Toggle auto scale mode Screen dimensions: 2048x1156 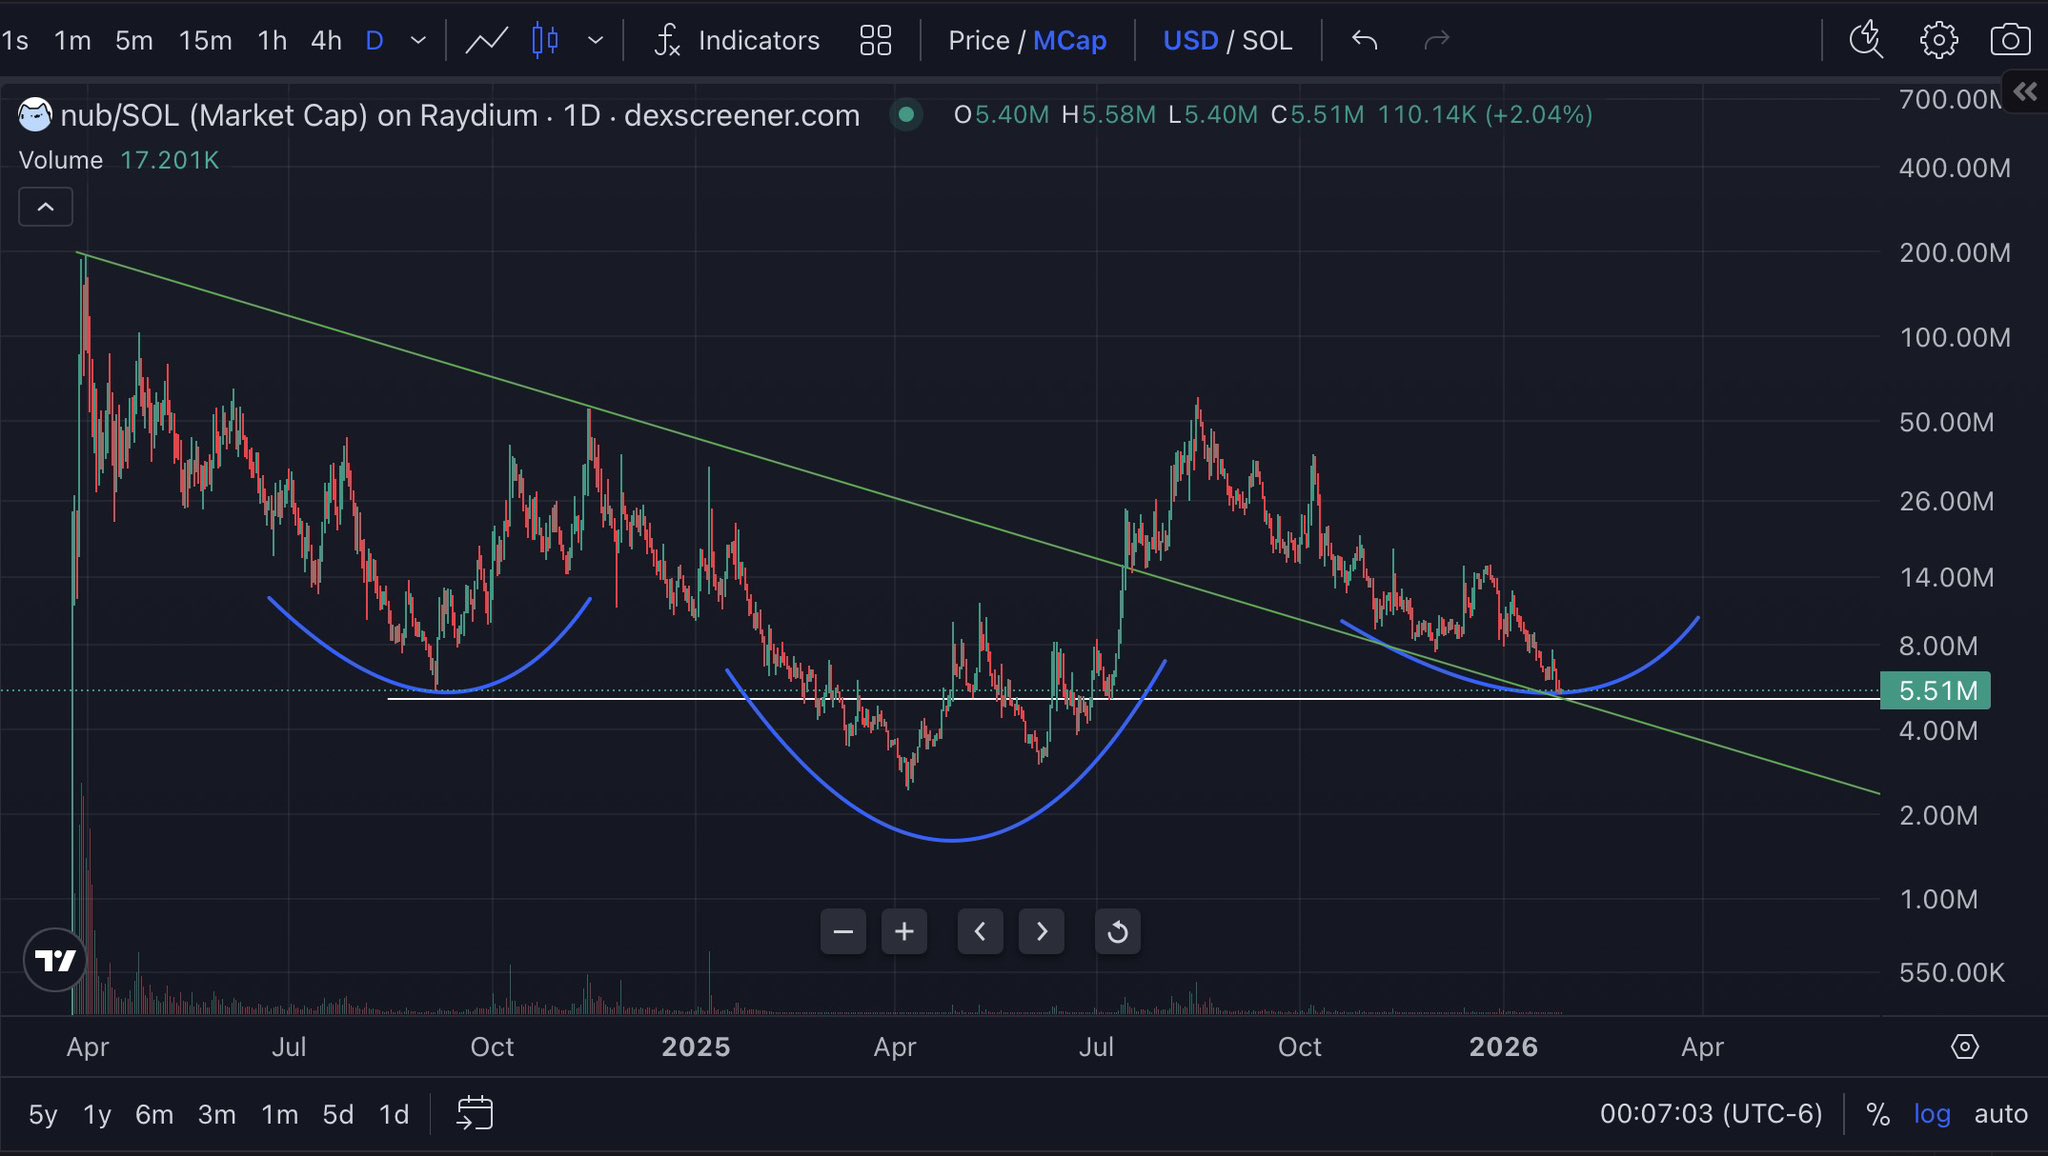pyautogui.click(x=2000, y=1114)
